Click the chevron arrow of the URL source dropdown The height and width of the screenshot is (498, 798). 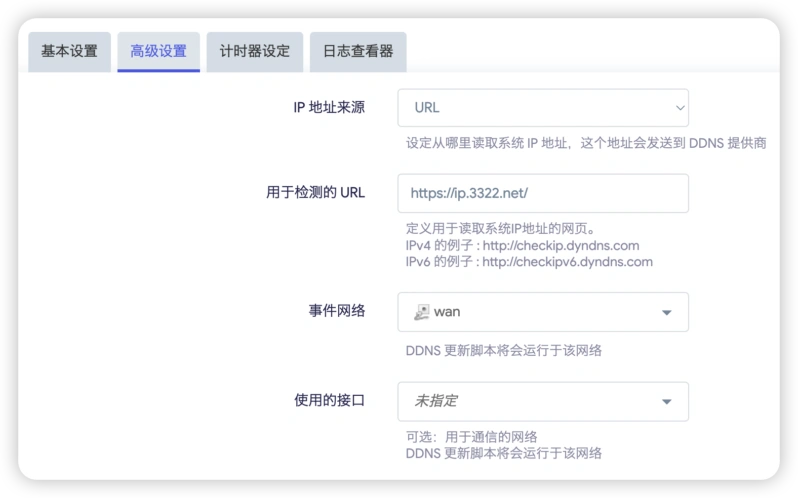(679, 108)
